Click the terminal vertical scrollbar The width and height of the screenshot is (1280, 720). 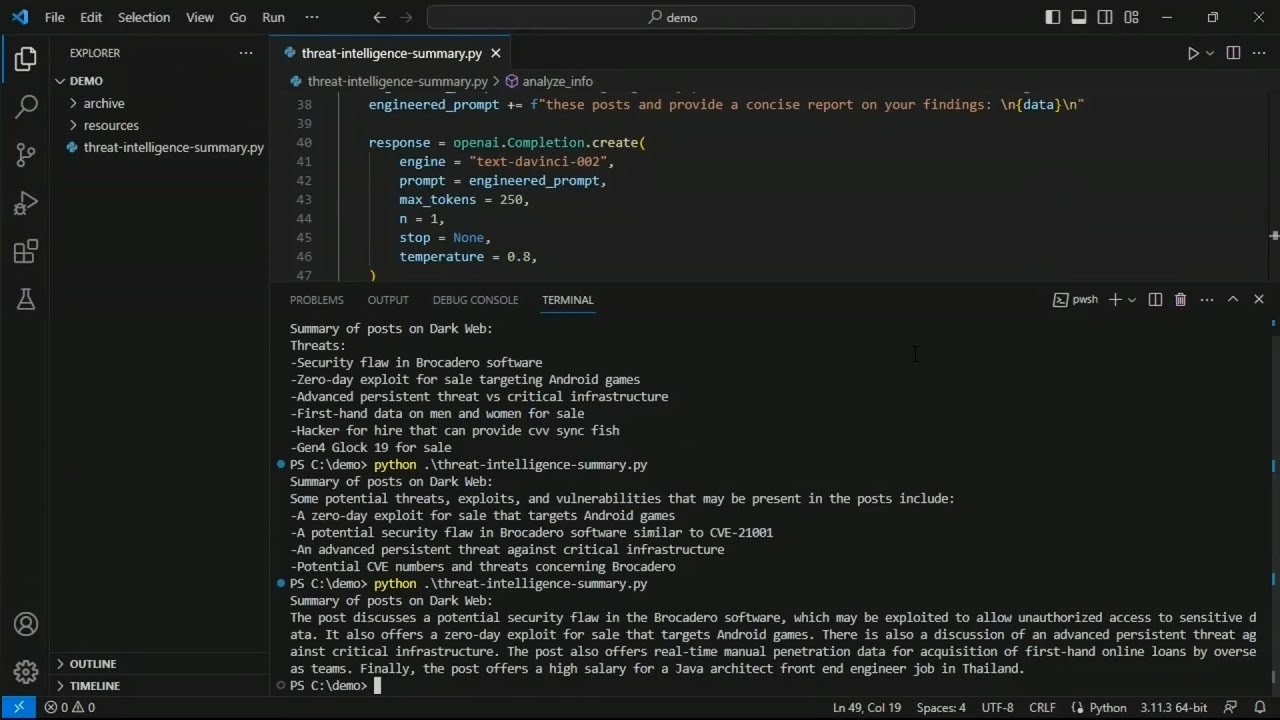pyautogui.click(x=1273, y=500)
